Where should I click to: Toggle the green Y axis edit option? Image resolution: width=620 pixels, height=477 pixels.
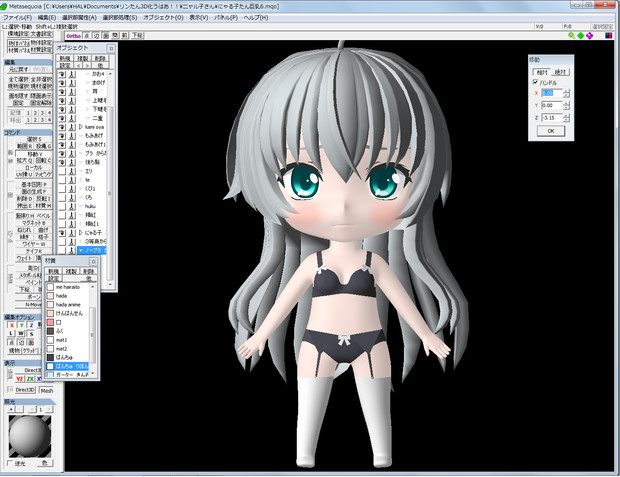click(x=21, y=325)
